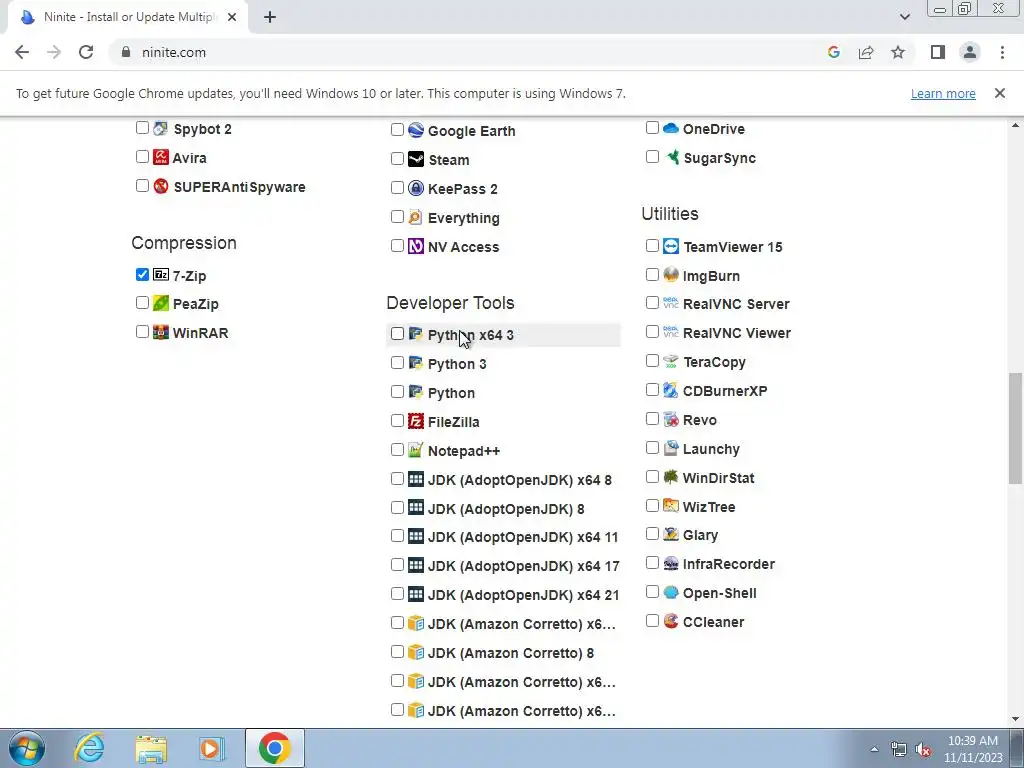This screenshot has height=768, width=1024.
Task: Open Windows Media Player from taskbar
Action: point(211,748)
